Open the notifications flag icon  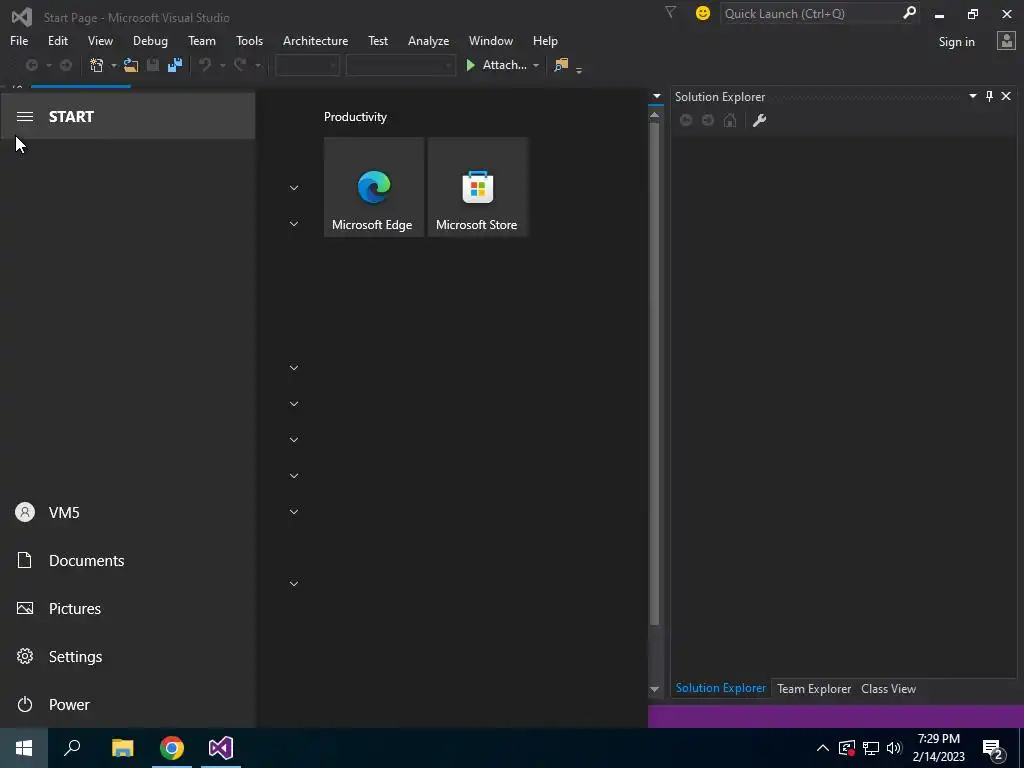coord(671,12)
